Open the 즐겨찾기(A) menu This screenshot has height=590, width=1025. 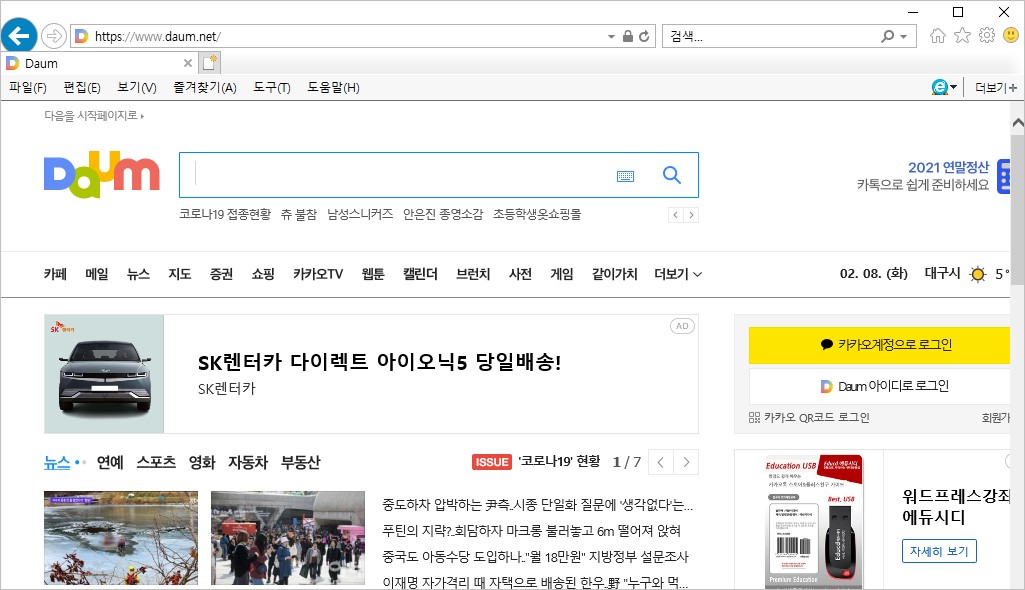point(205,88)
